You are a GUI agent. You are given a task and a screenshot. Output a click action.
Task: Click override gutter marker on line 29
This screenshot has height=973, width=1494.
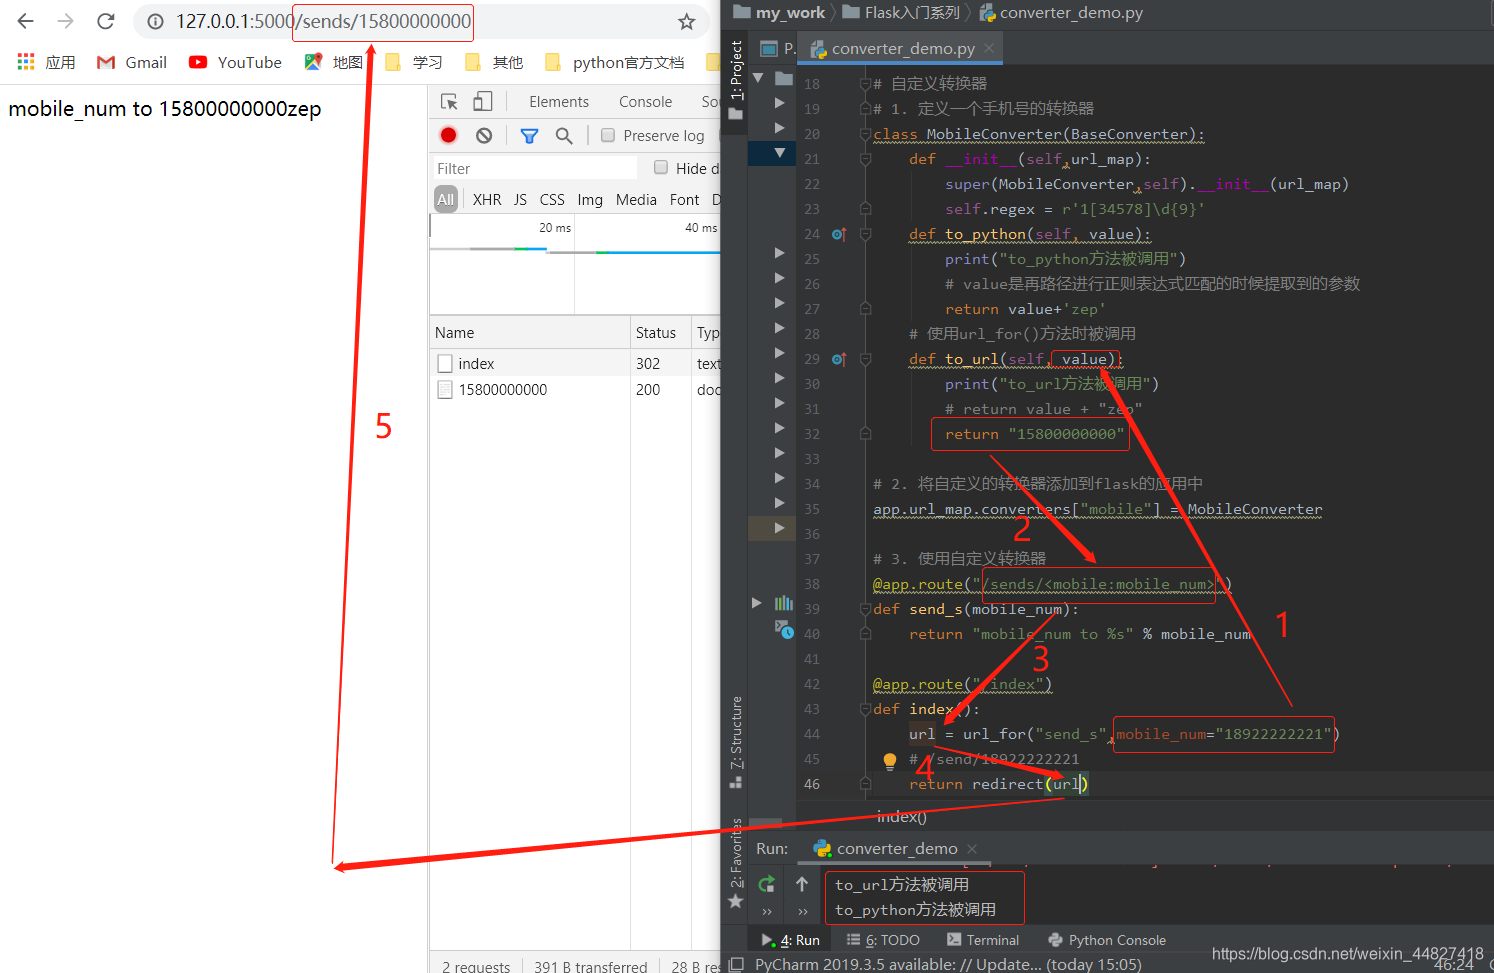[839, 359]
